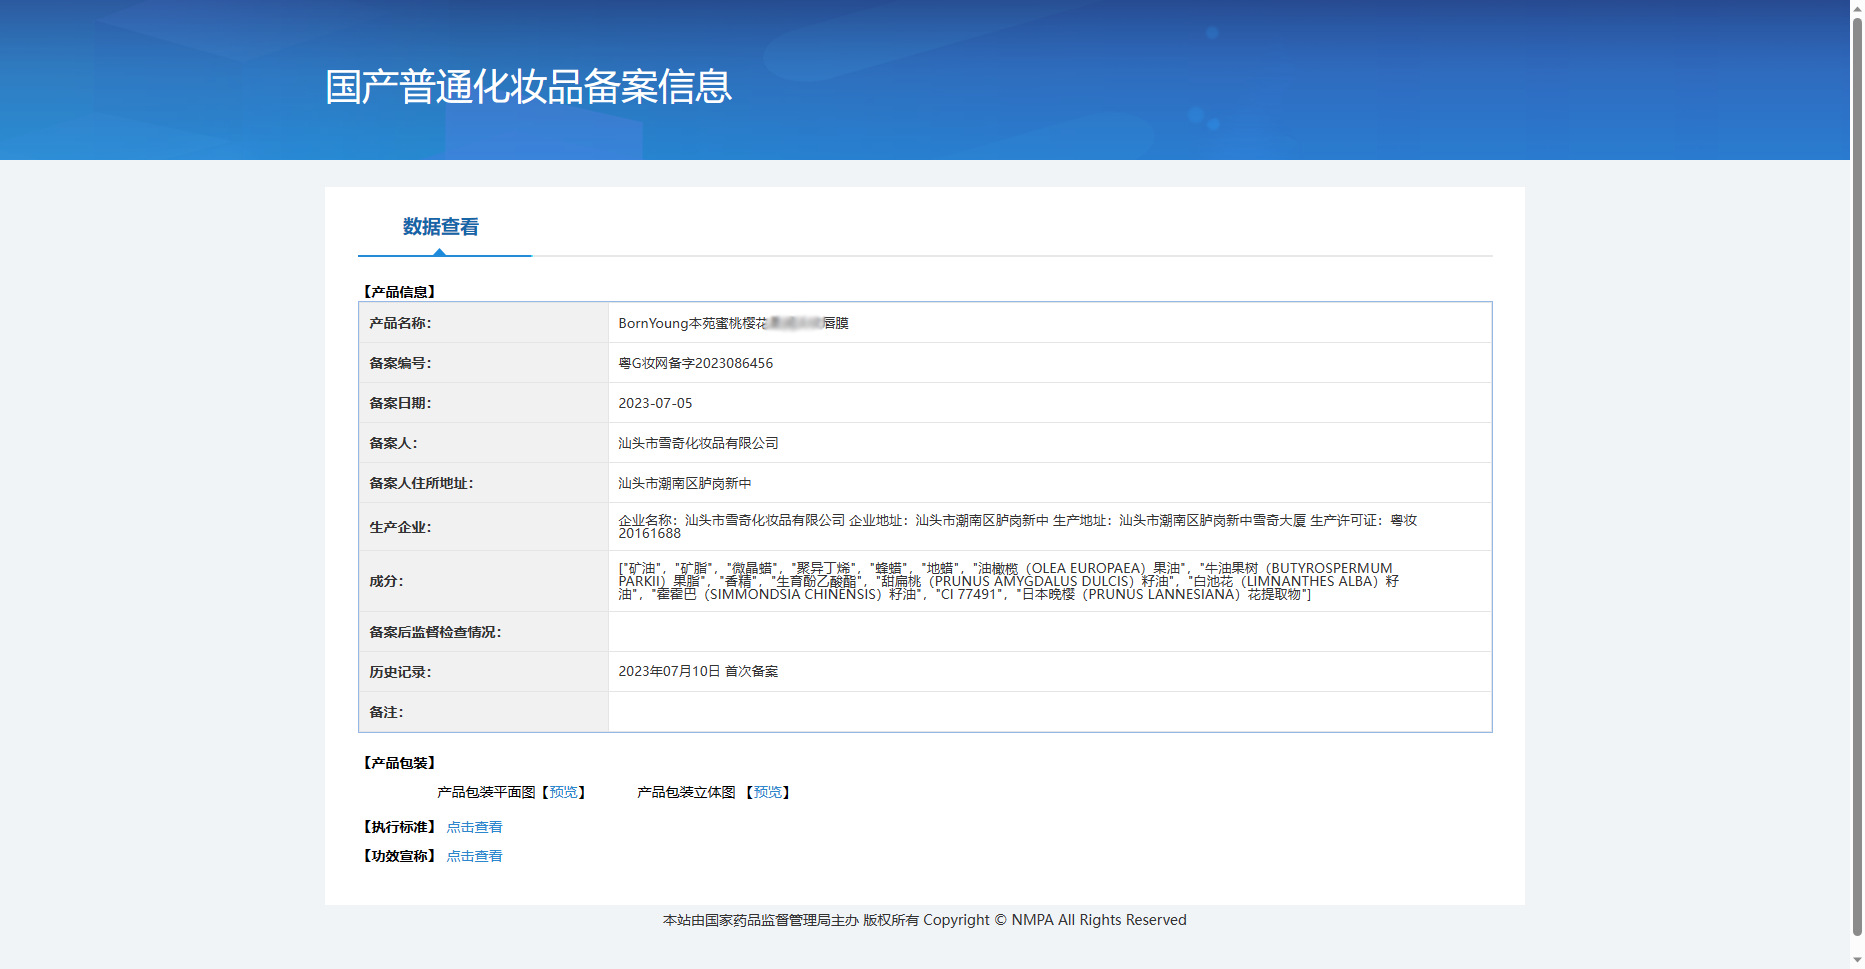Click the BornYoung product name value

coord(732,323)
